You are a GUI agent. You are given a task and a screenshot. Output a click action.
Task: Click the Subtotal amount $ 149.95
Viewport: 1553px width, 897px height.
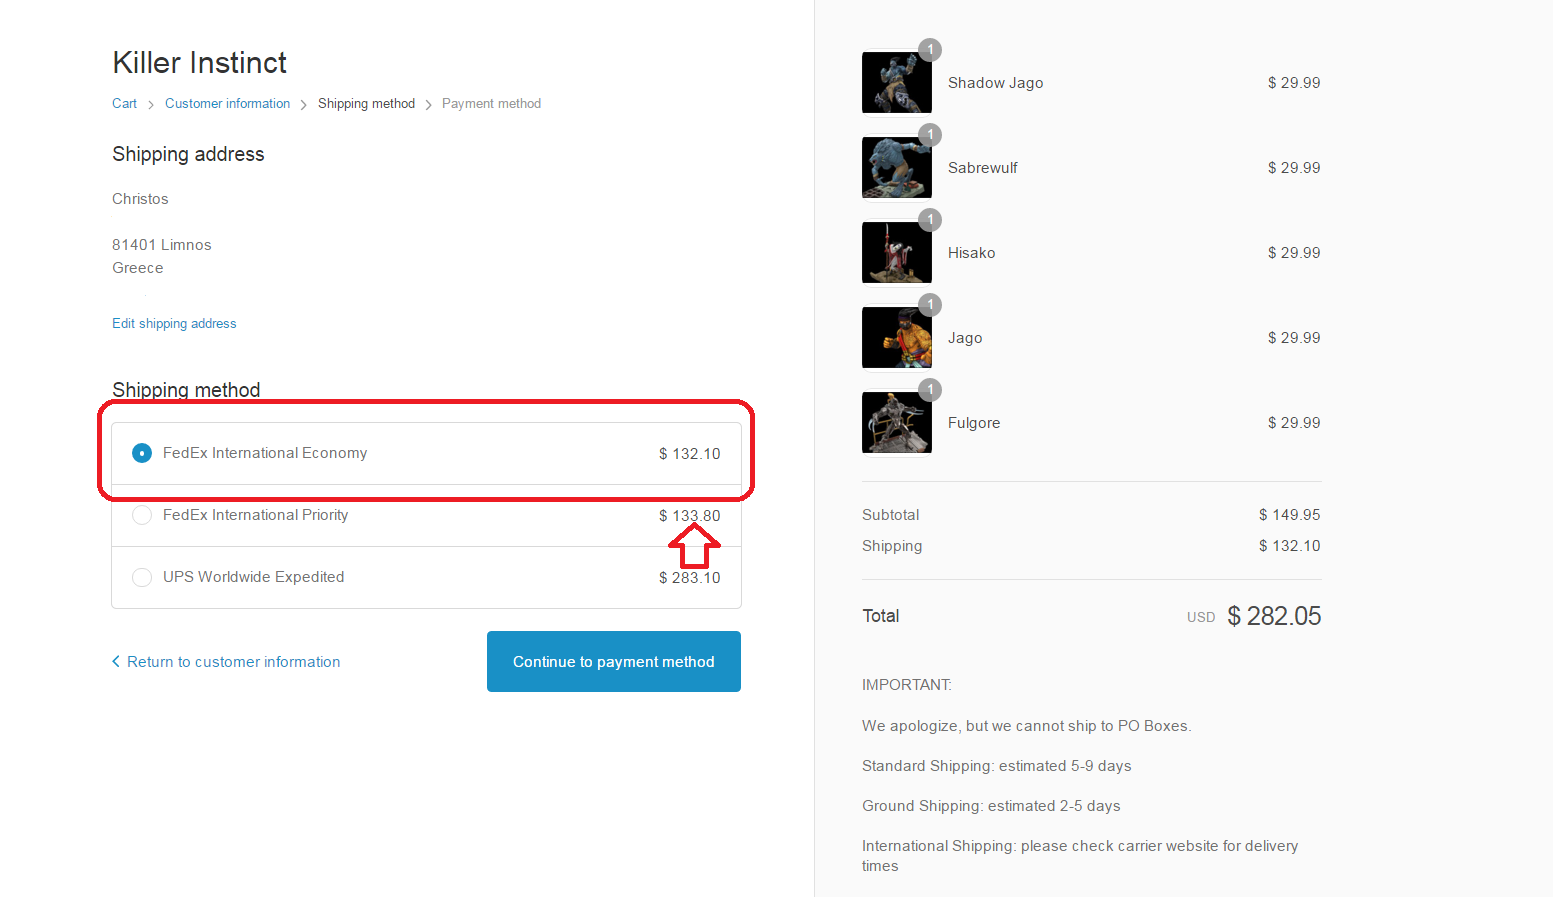tap(1289, 515)
